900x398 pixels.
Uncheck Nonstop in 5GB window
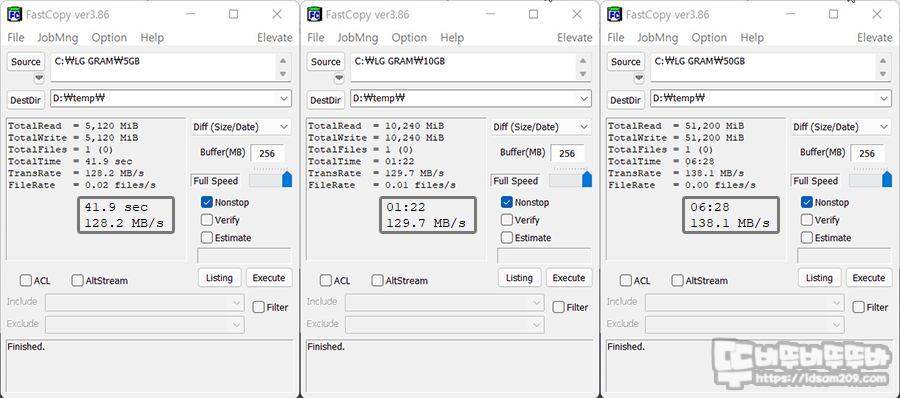coord(207,202)
